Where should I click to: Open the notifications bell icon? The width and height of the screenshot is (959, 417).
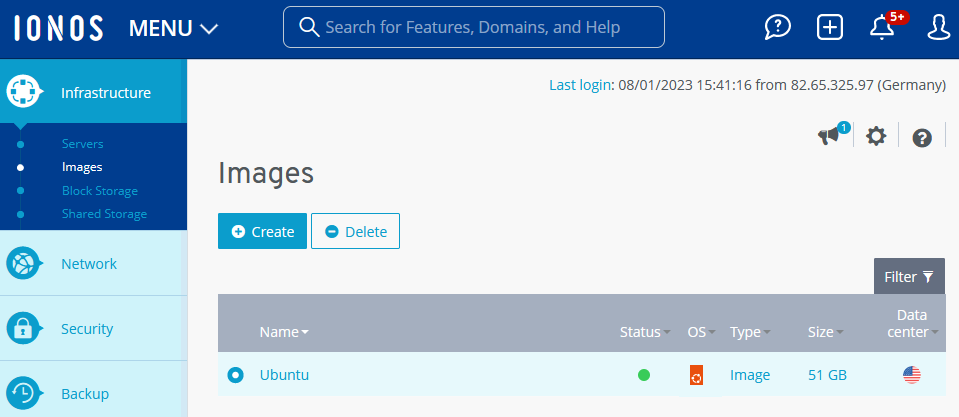[x=882, y=27]
